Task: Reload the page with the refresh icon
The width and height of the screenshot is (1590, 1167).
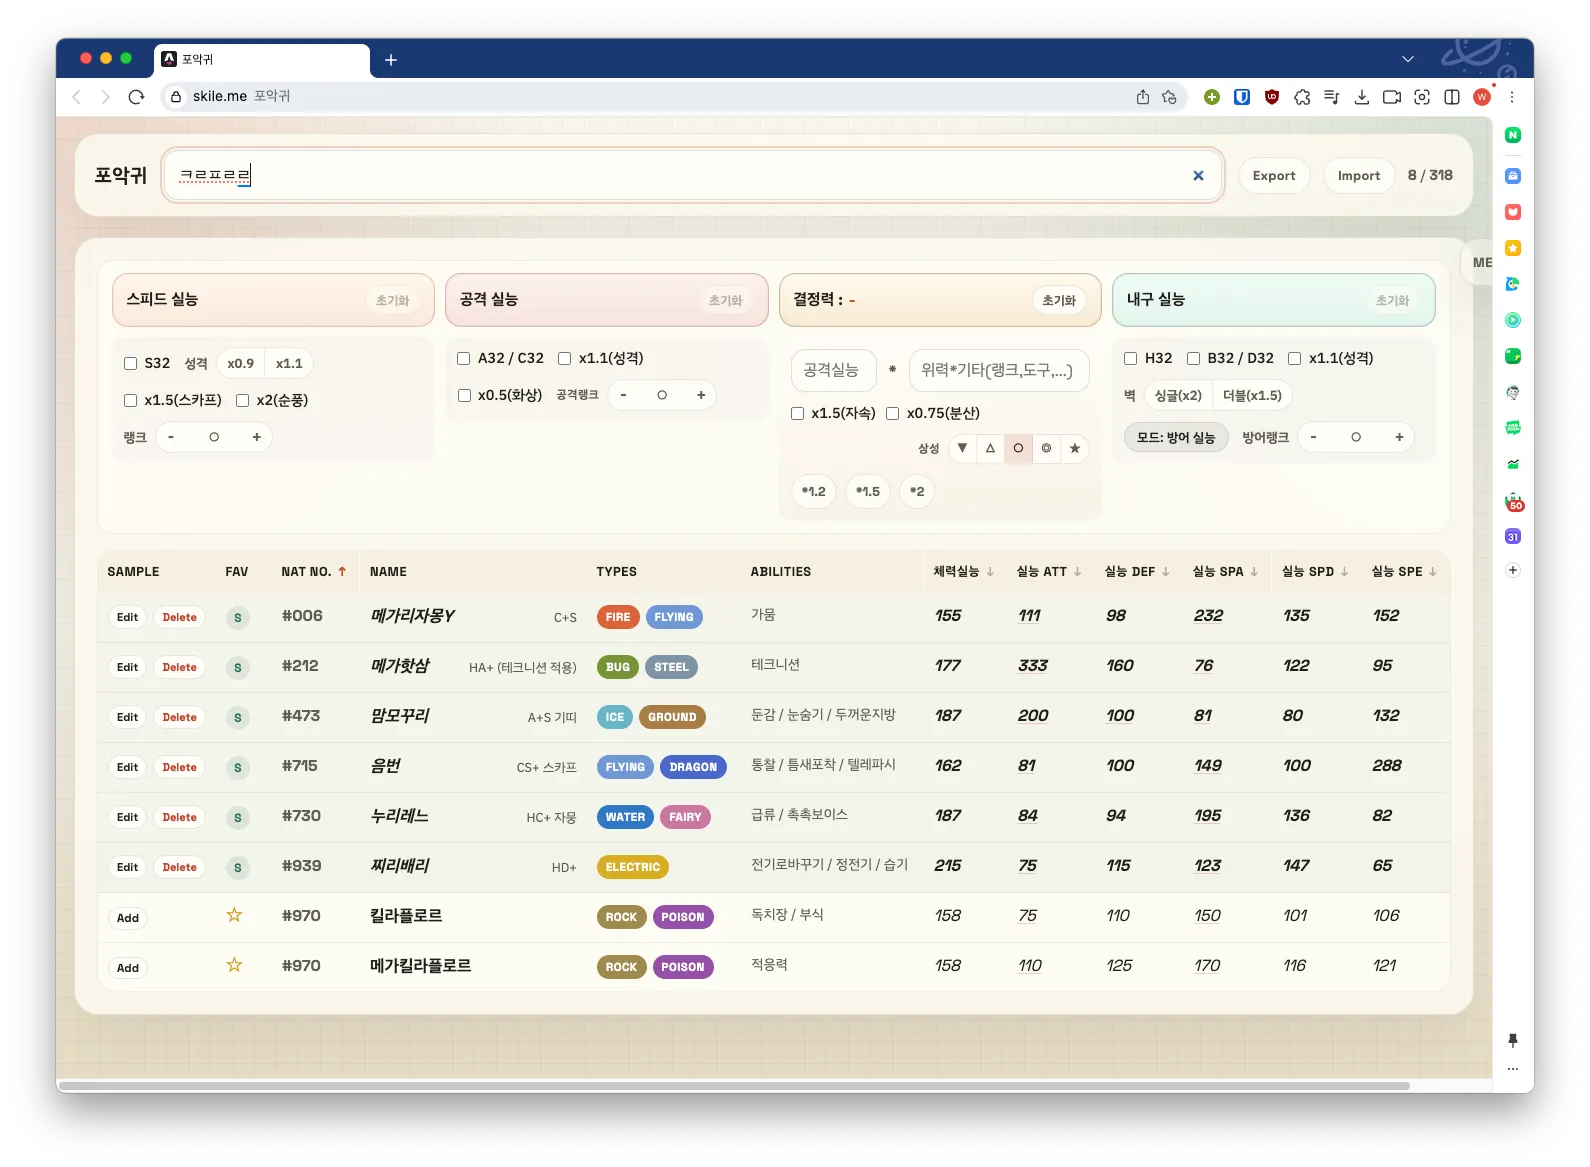Action: (x=137, y=97)
